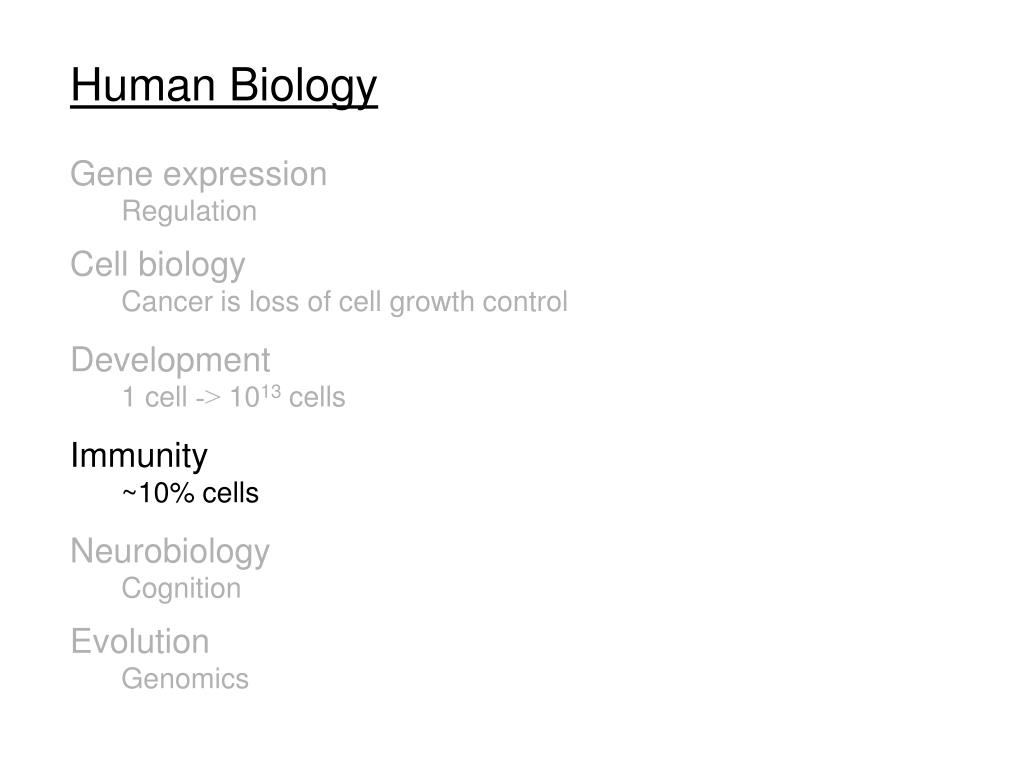Select the Development heading

pos(170,361)
